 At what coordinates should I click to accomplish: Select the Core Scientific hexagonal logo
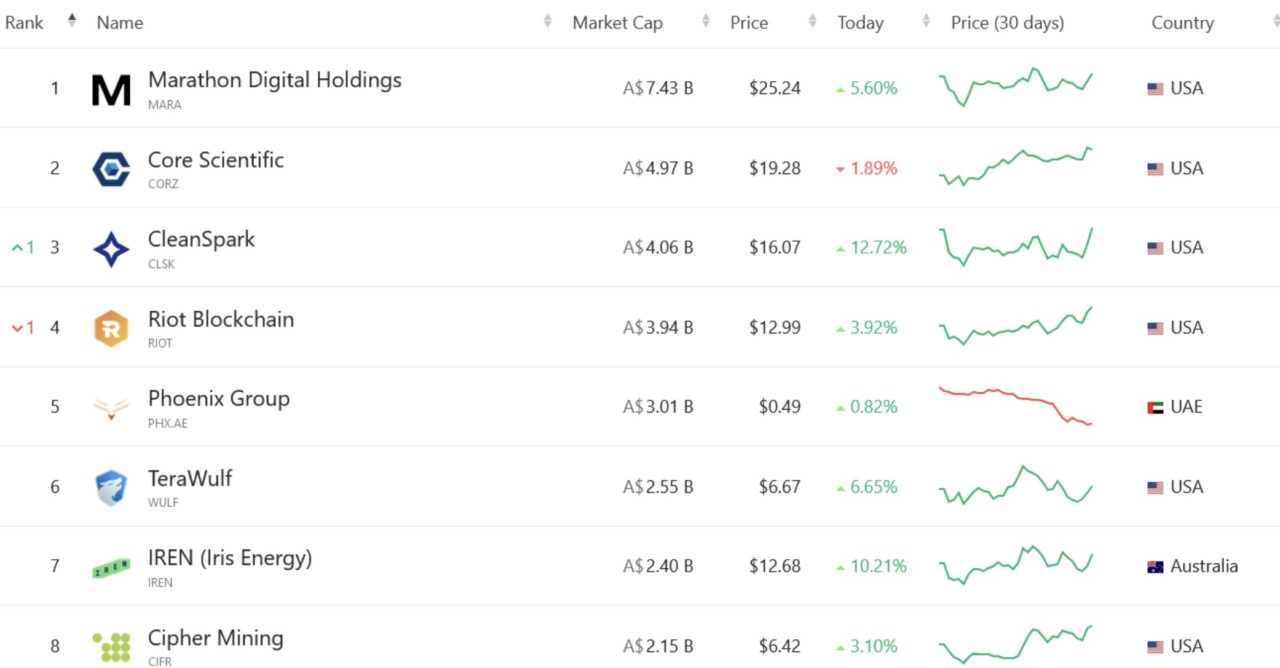[x=110, y=167]
